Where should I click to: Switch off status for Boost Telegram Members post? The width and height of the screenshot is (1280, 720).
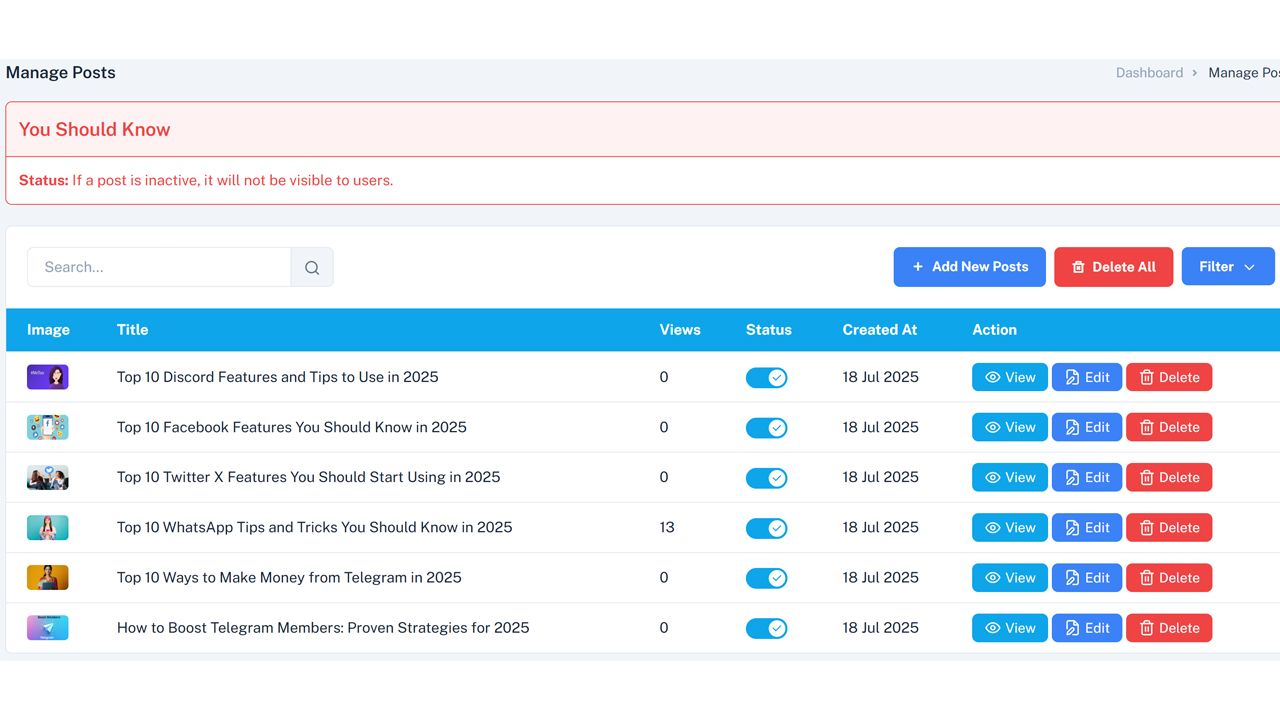766,628
